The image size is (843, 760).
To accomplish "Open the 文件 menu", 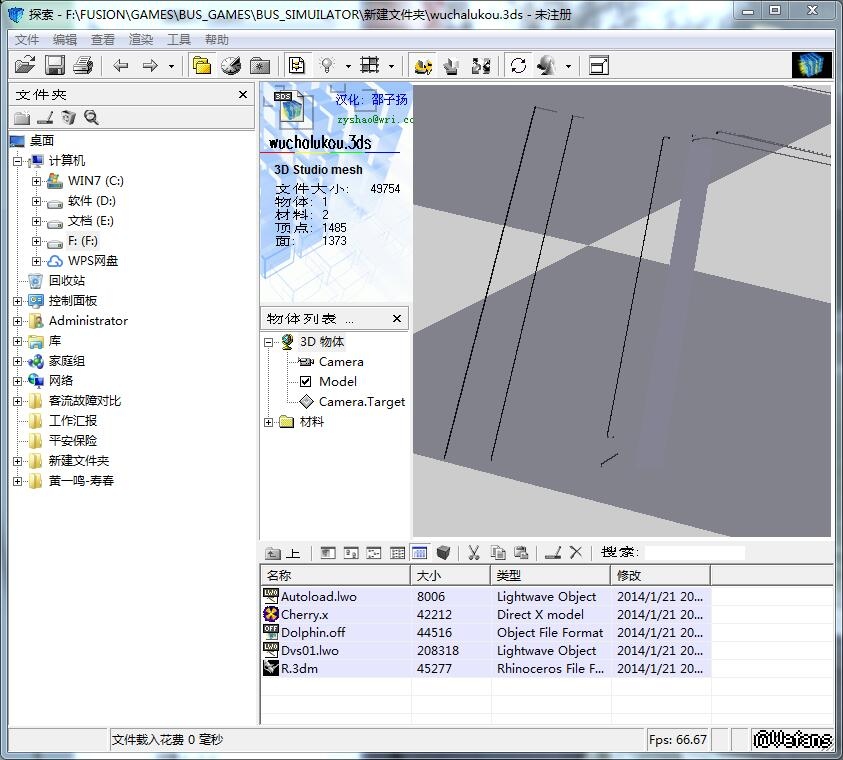I will (x=27, y=40).
